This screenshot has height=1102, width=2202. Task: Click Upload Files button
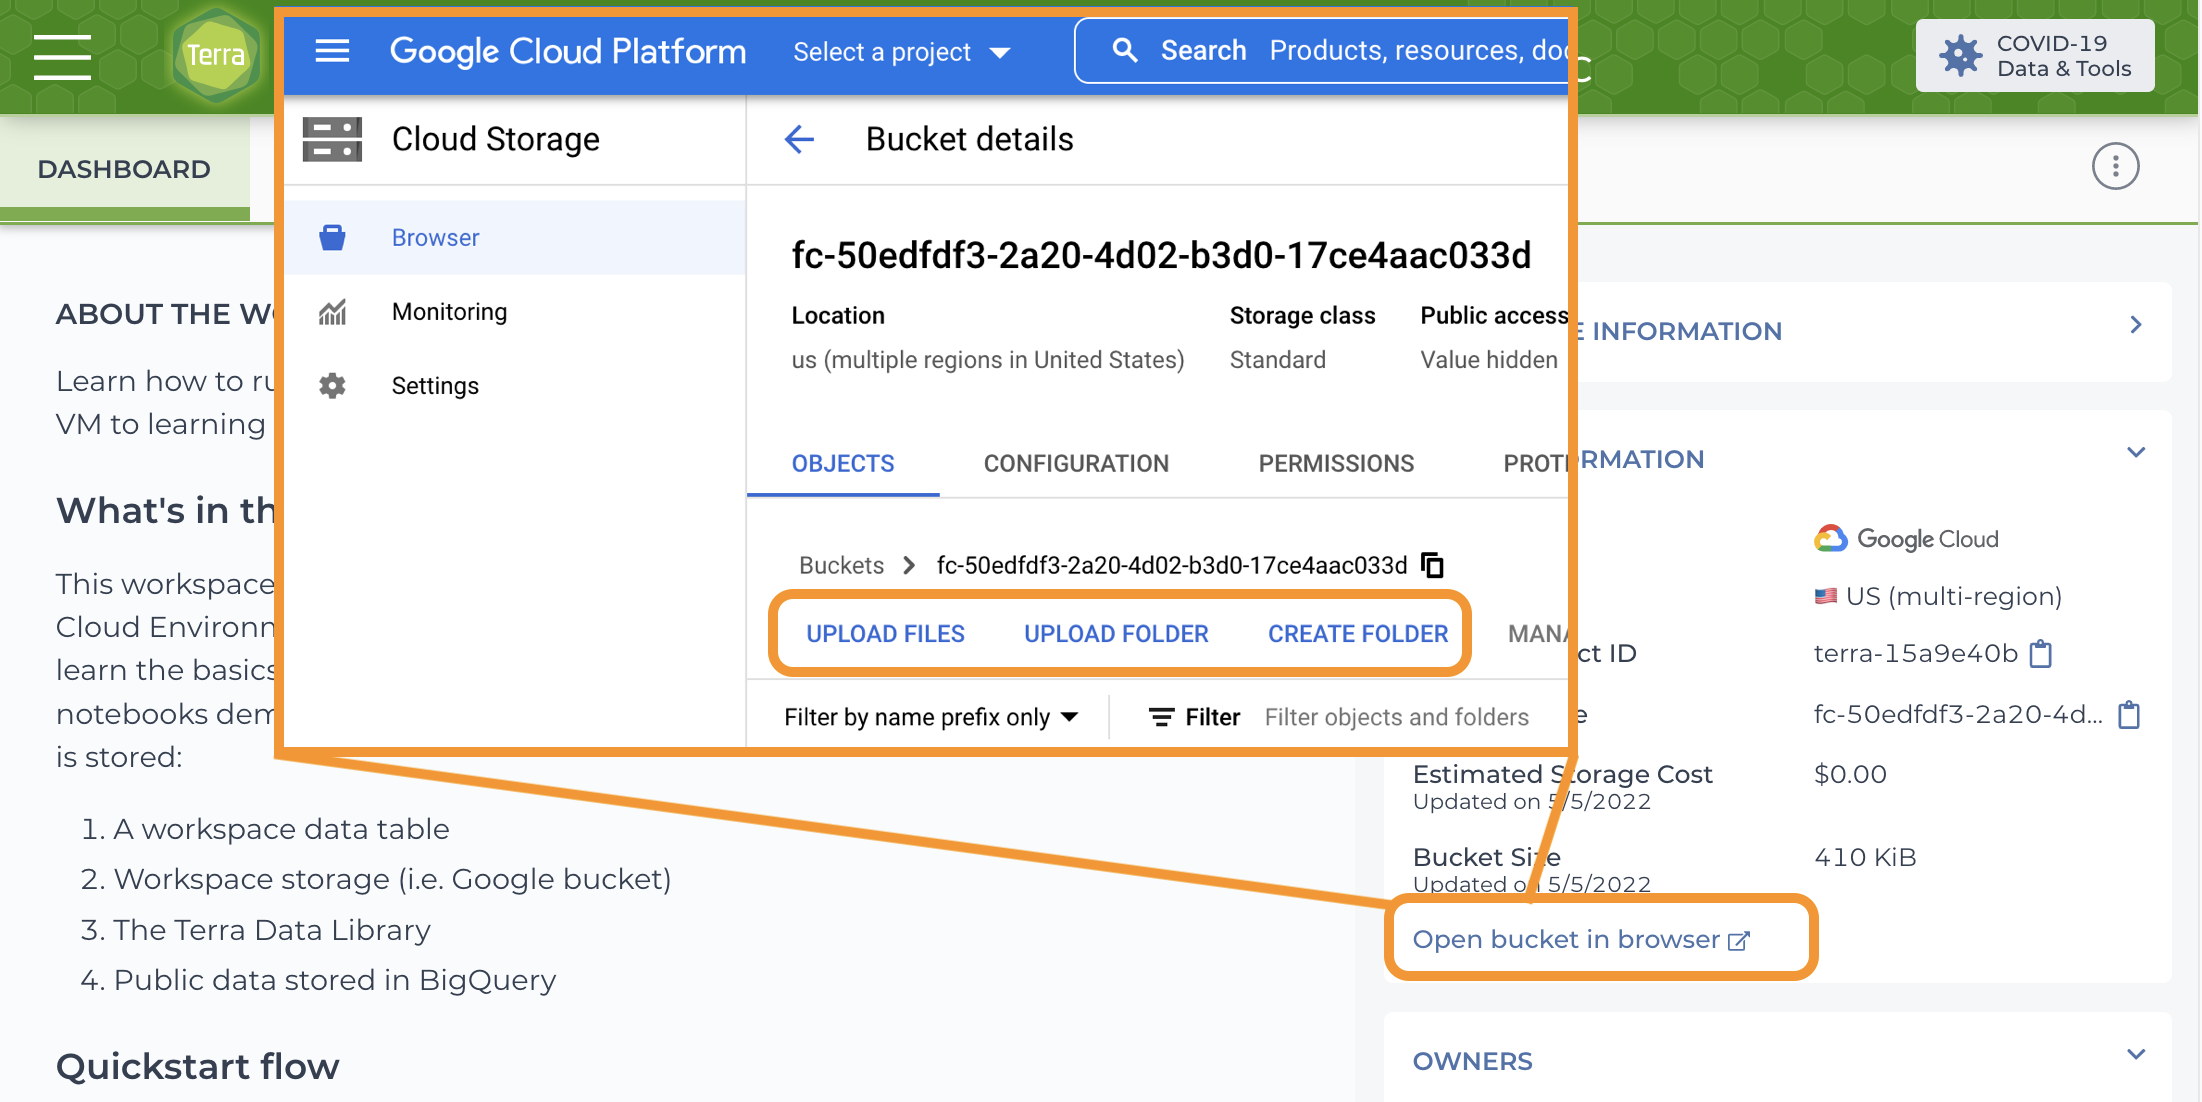[885, 634]
